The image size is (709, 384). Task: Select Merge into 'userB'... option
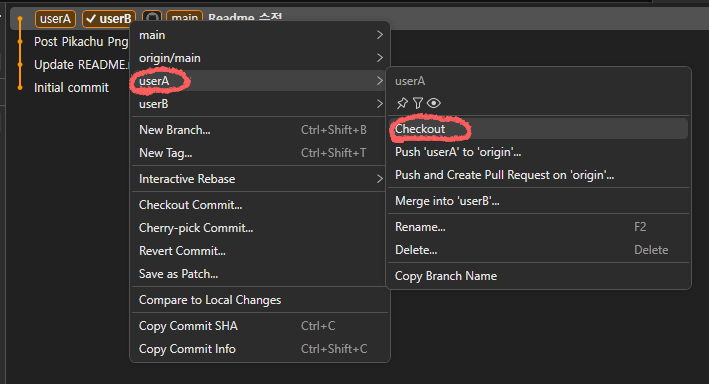point(538,201)
